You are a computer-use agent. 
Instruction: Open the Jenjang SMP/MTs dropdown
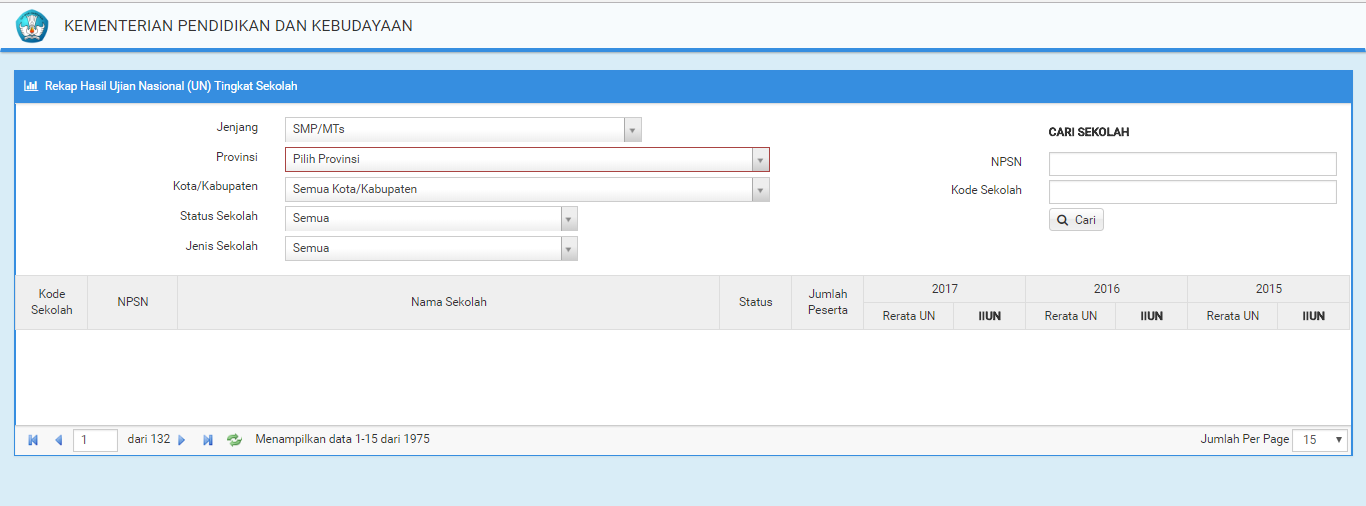[x=463, y=130]
